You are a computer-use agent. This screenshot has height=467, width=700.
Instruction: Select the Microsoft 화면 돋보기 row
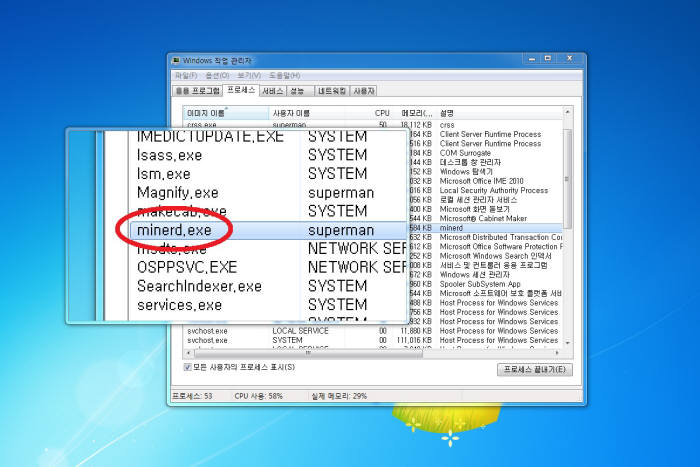(x=486, y=209)
